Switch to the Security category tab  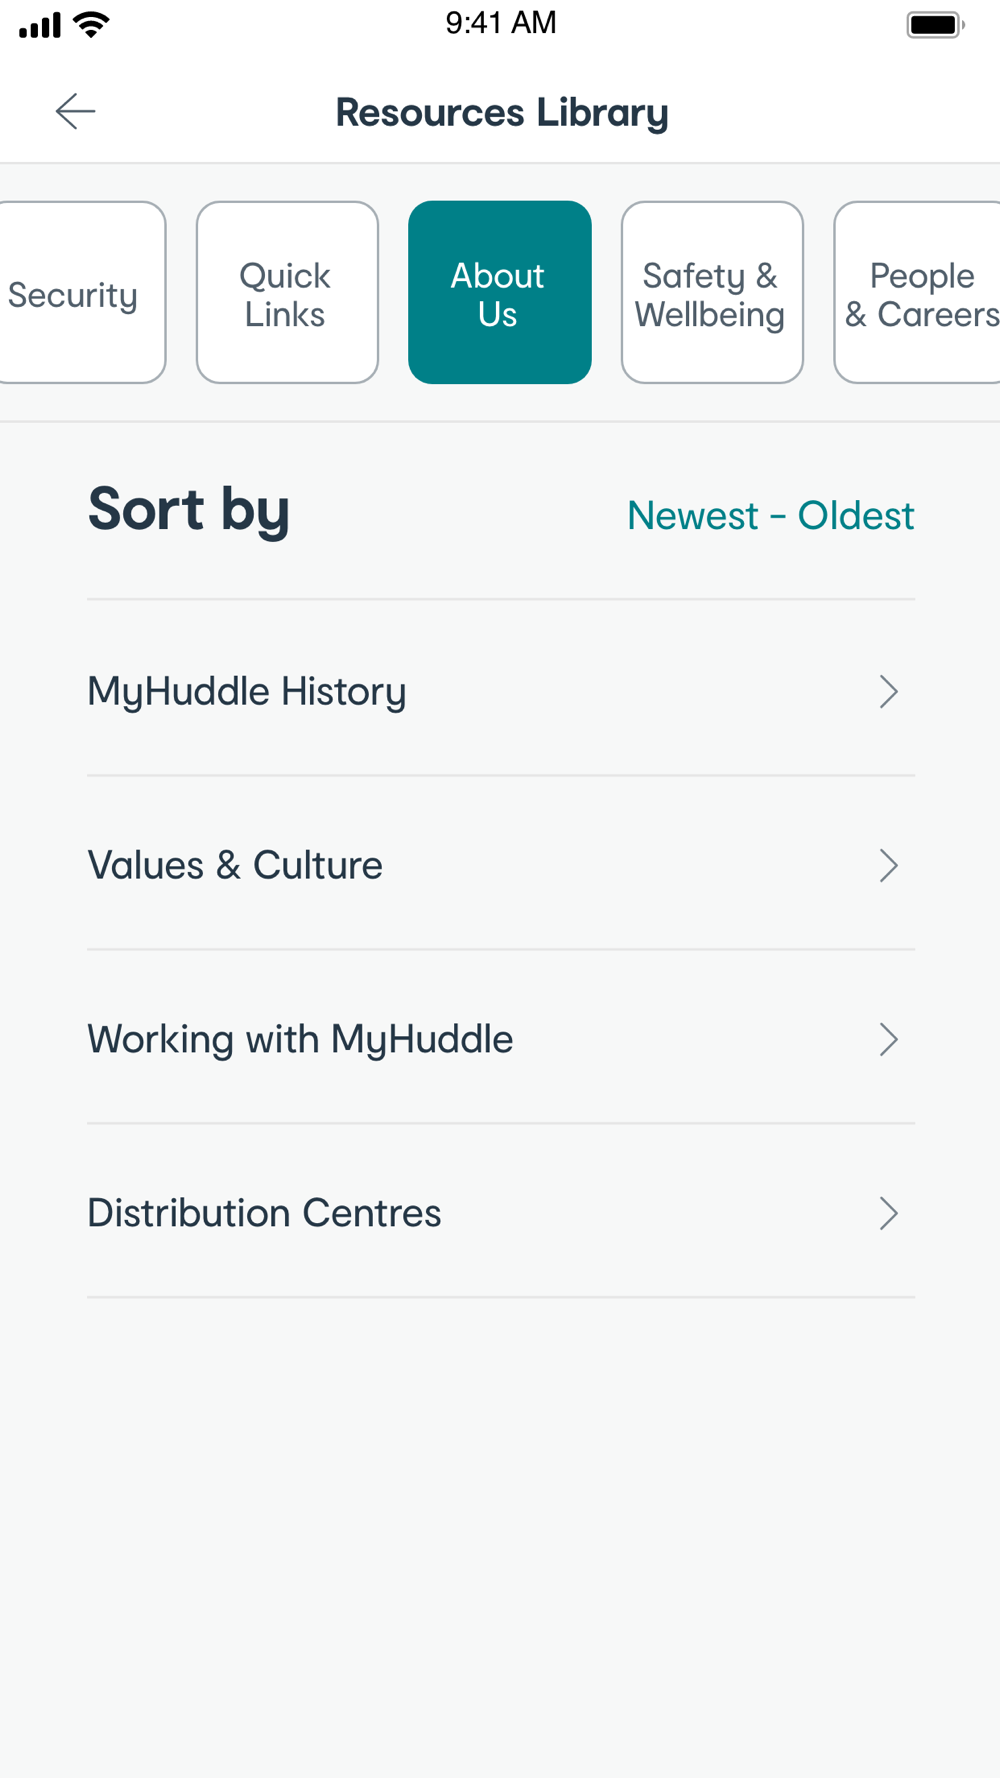click(x=82, y=292)
